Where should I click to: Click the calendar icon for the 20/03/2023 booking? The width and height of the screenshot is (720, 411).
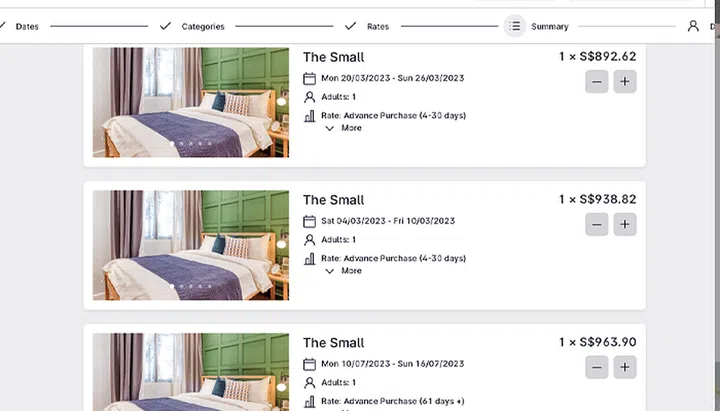point(309,78)
